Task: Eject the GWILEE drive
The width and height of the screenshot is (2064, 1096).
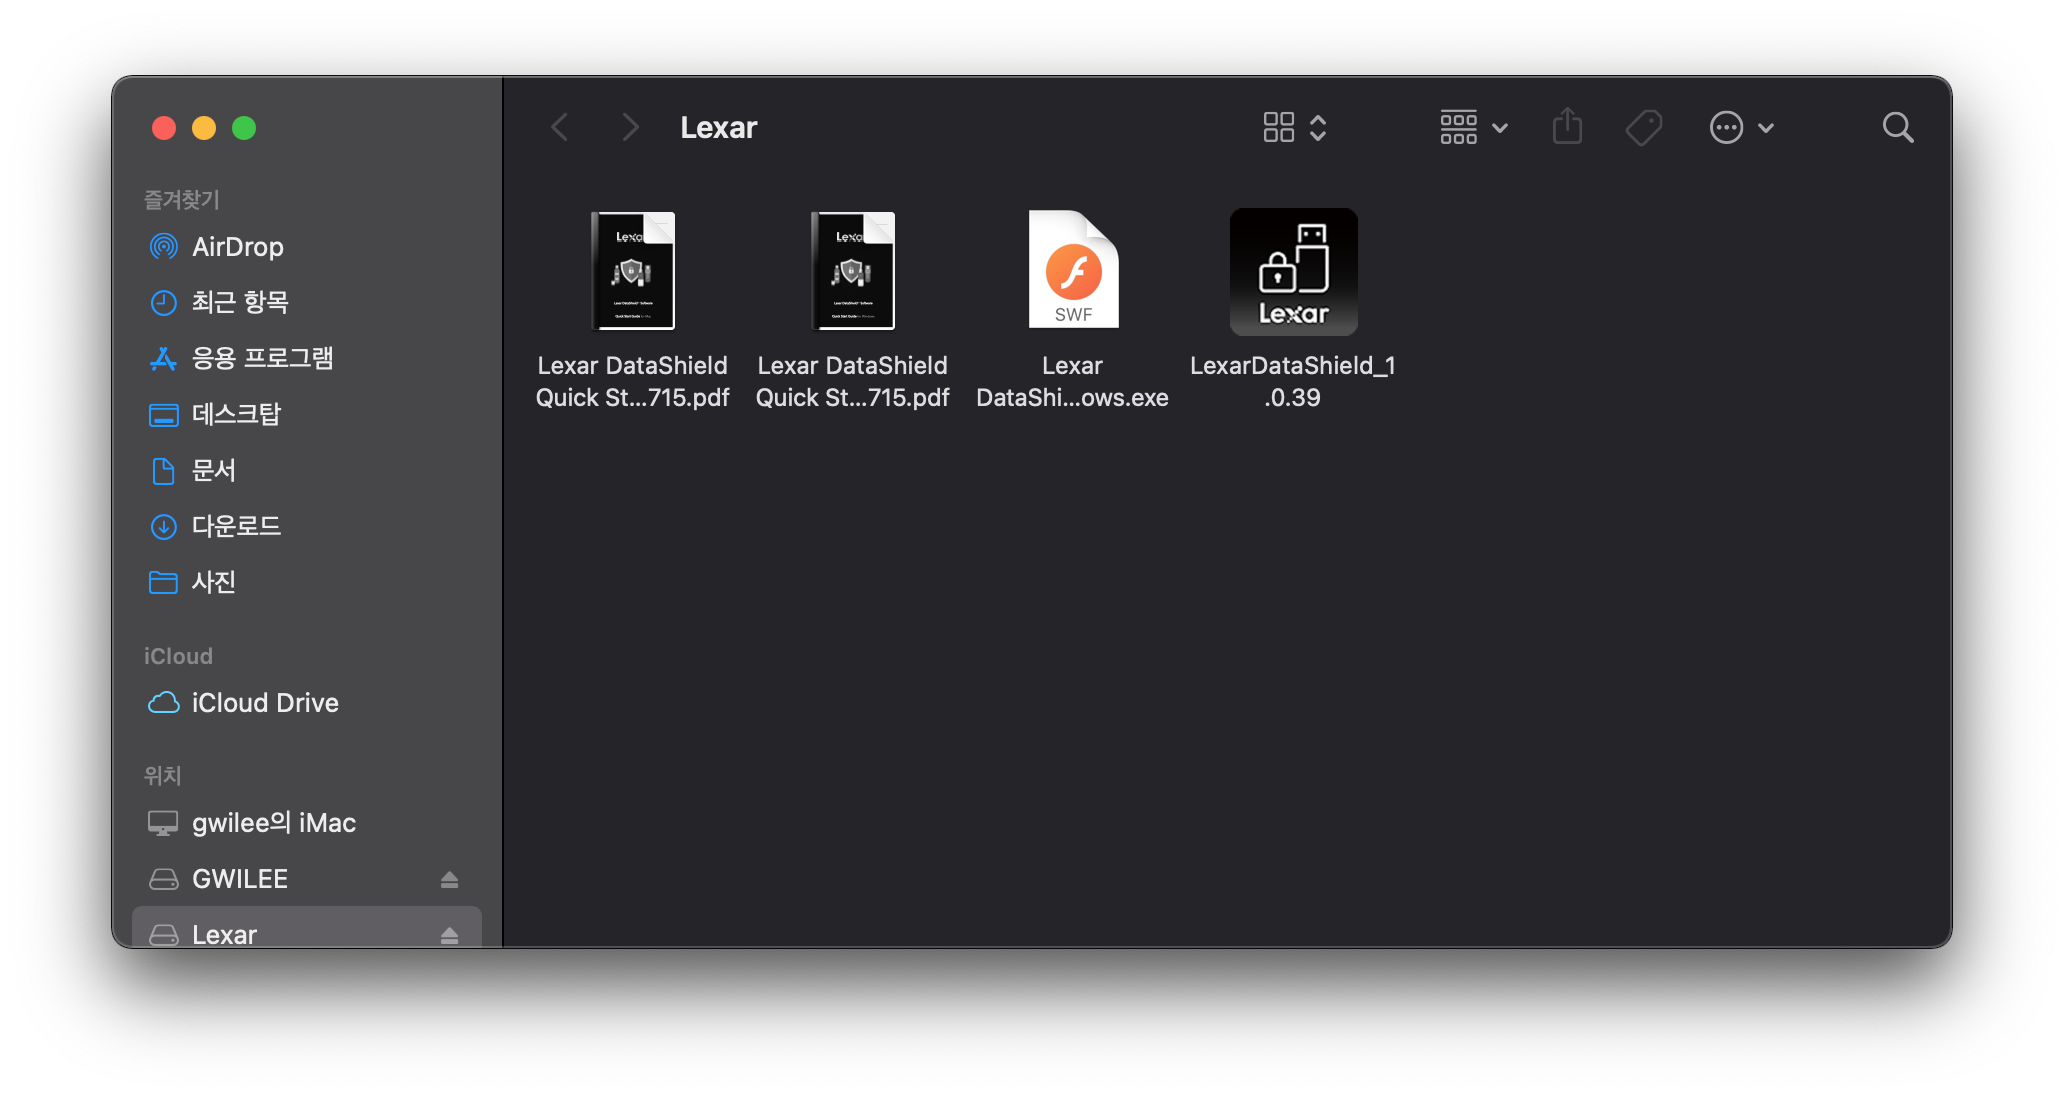Action: point(449,879)
